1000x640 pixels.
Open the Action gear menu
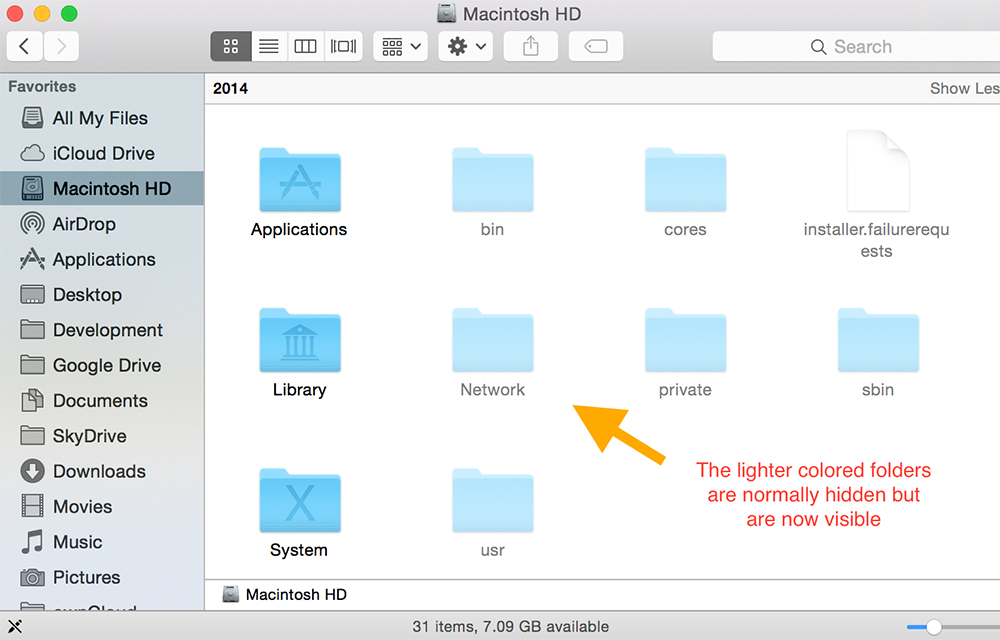coord(464,46)
